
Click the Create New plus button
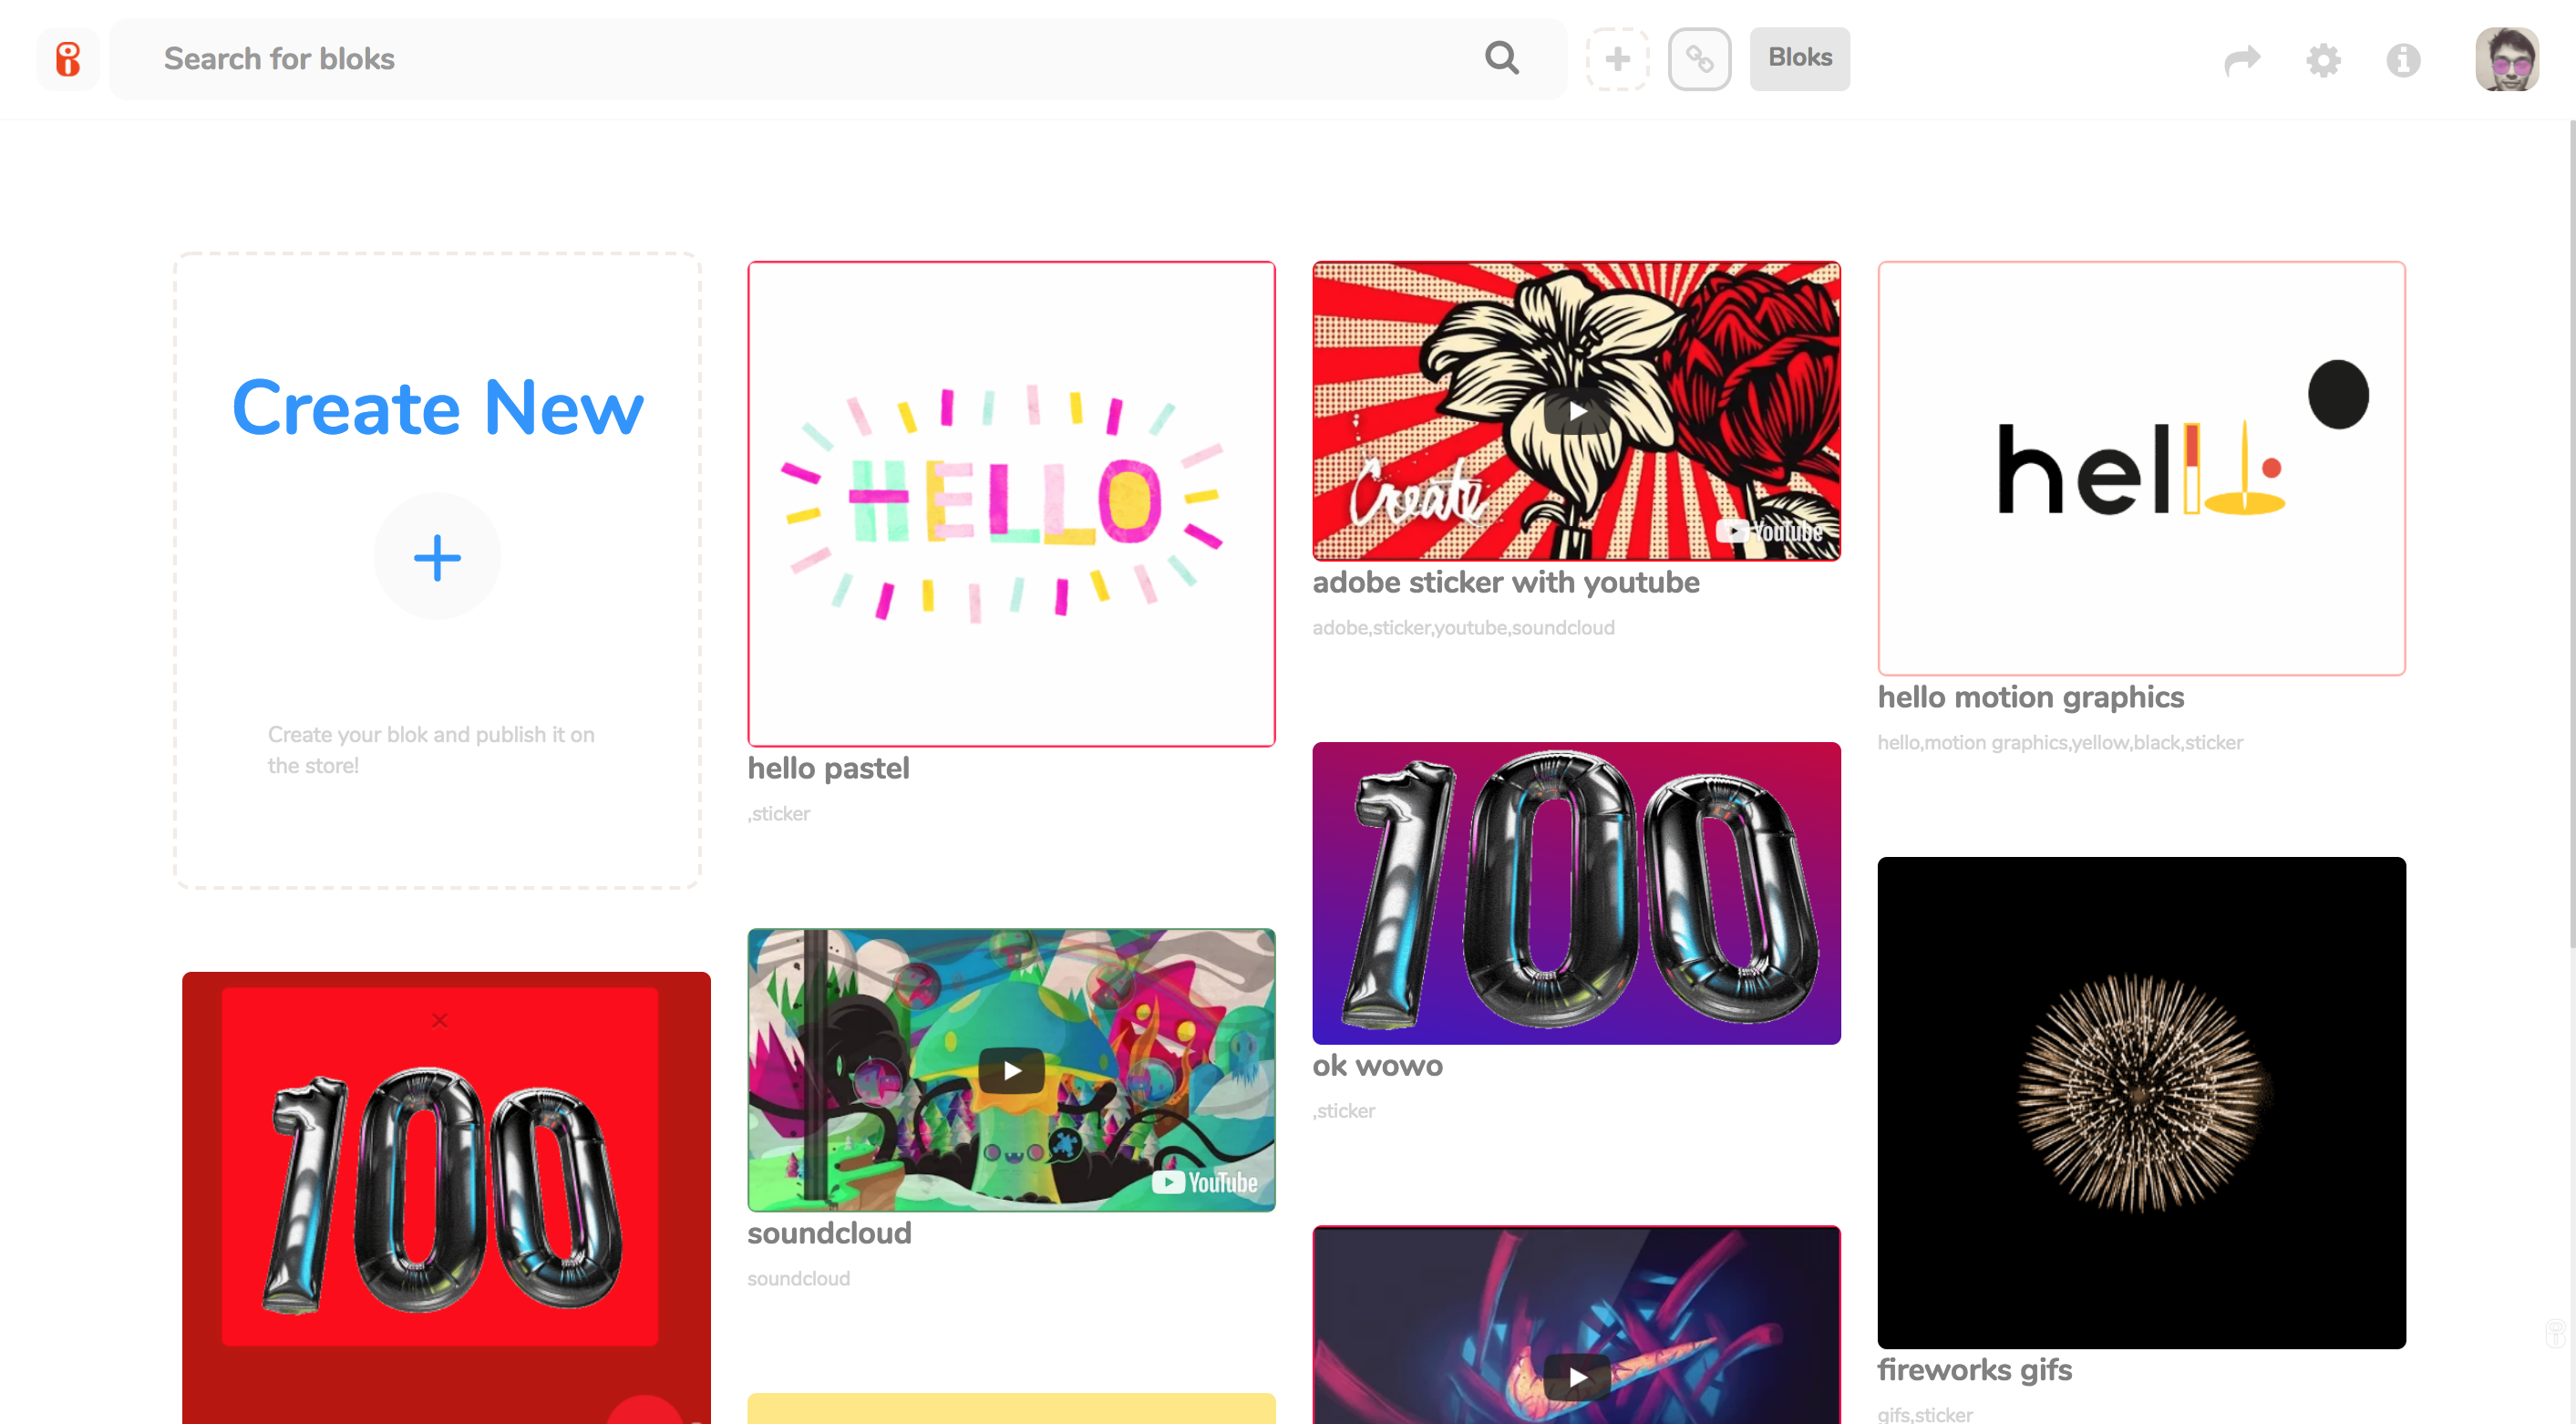tap(437, 556)
